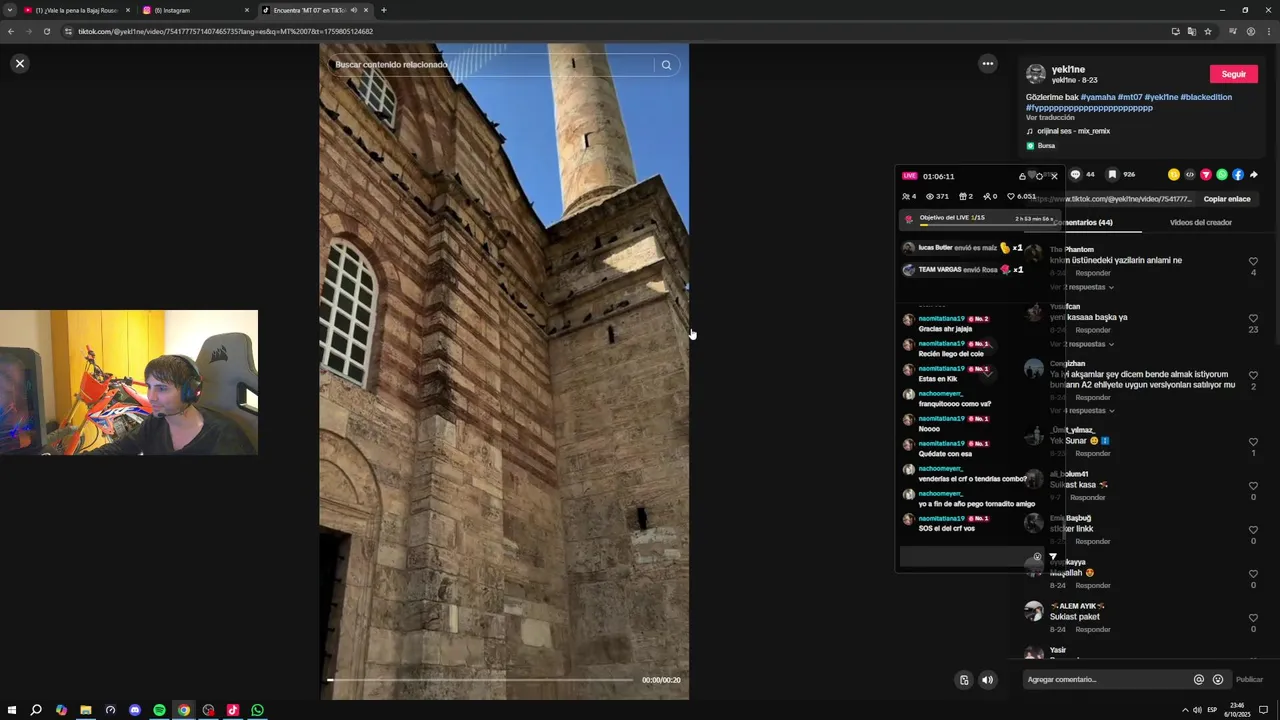Close the TikTok video viewer
The image size is (1280, 720).
click(x=19, y=64)
